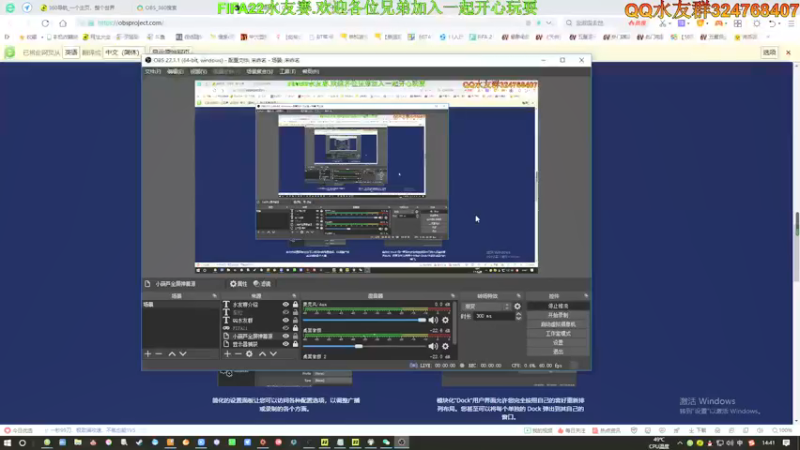Move scene down in Scenes panel
Viewport: 800px width, 450px height.
pos(183,354)
